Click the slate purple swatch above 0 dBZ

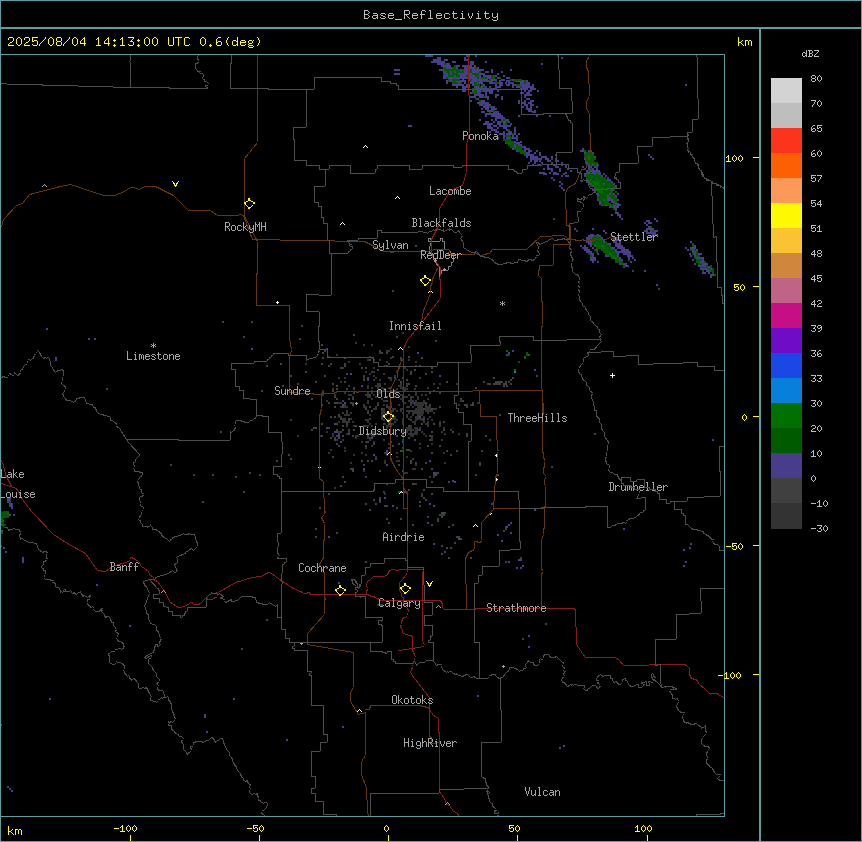pos(786,466)
